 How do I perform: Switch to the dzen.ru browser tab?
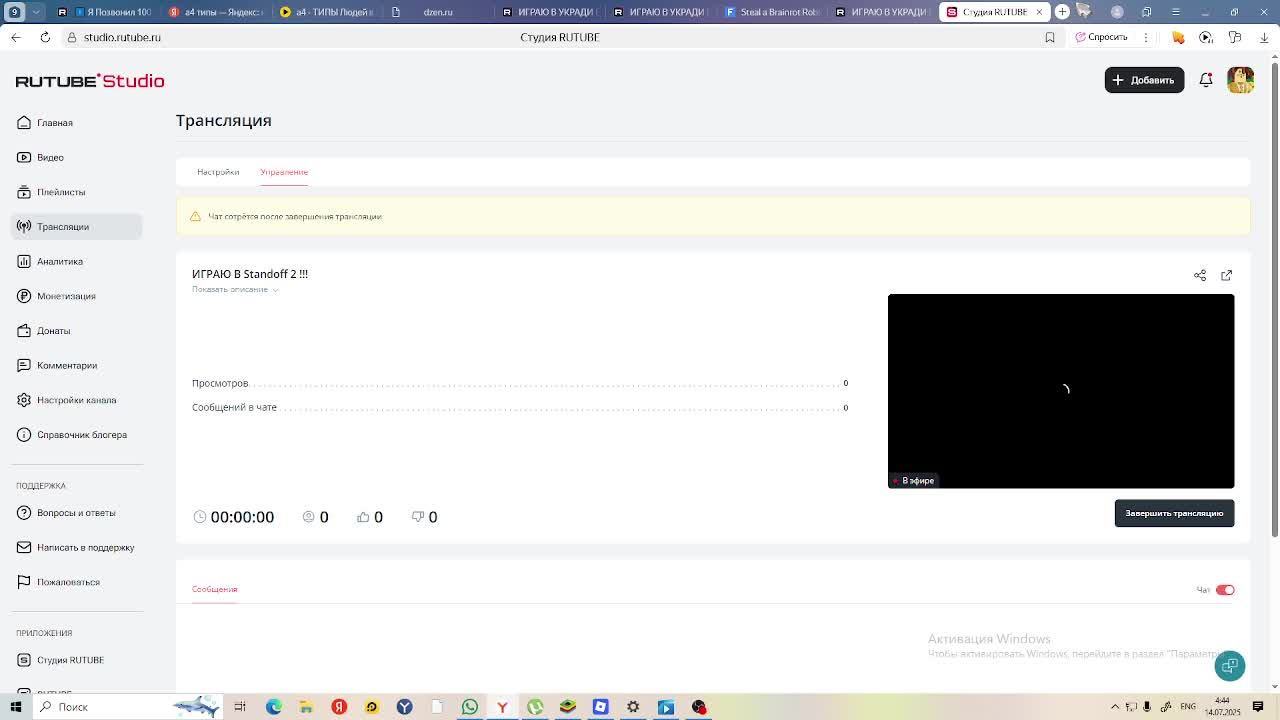coord(438,12)
